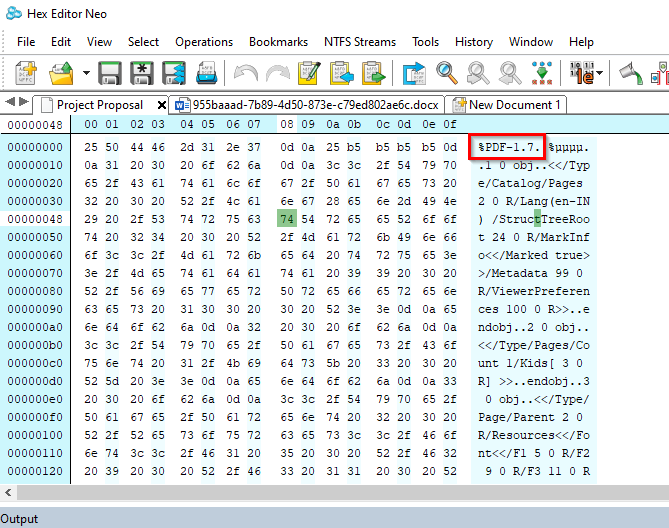
Task: Expand the Open file dropdown arrow
Action: 86,73
